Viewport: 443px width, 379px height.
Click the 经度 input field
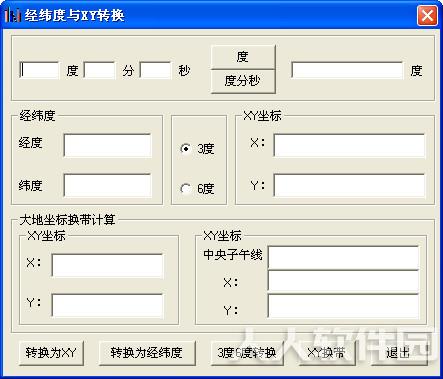click(107, 145)
